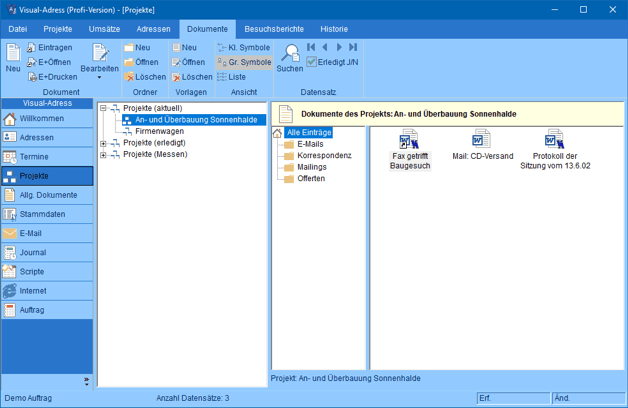Select the Dokumente ribbon tab

coord(207,29)
